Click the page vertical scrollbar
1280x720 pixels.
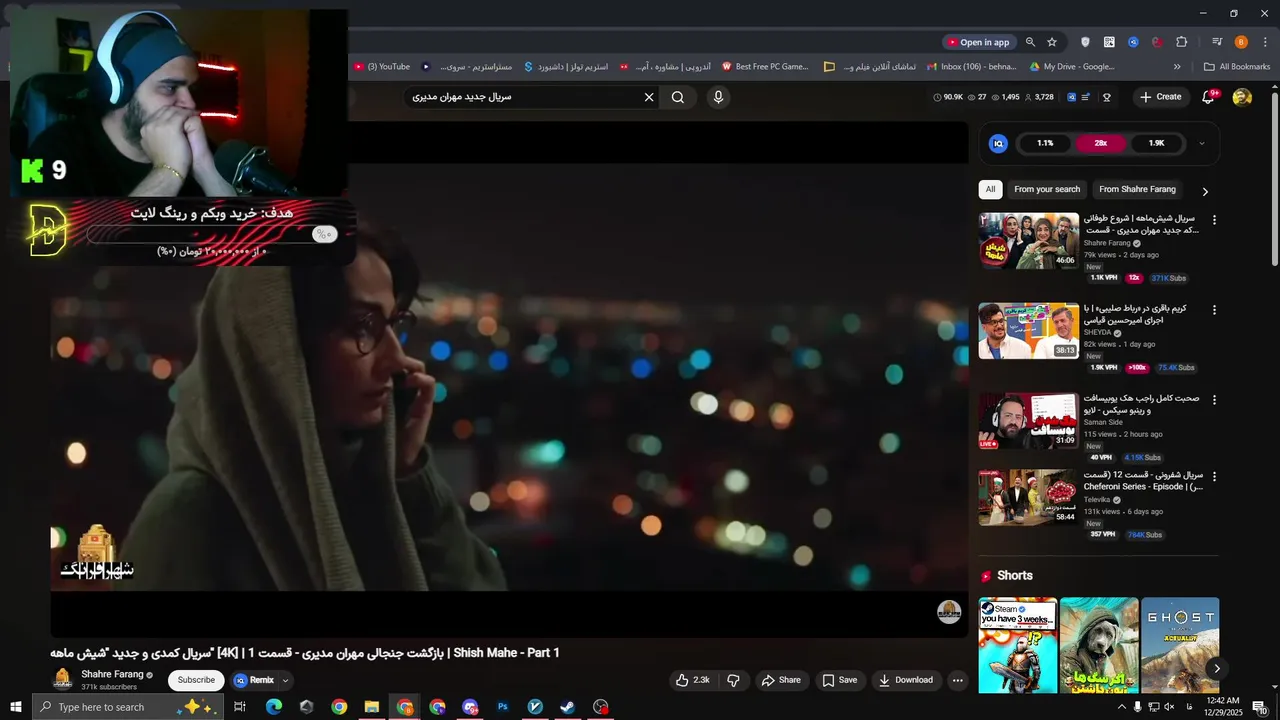[x=1274, y=180]
